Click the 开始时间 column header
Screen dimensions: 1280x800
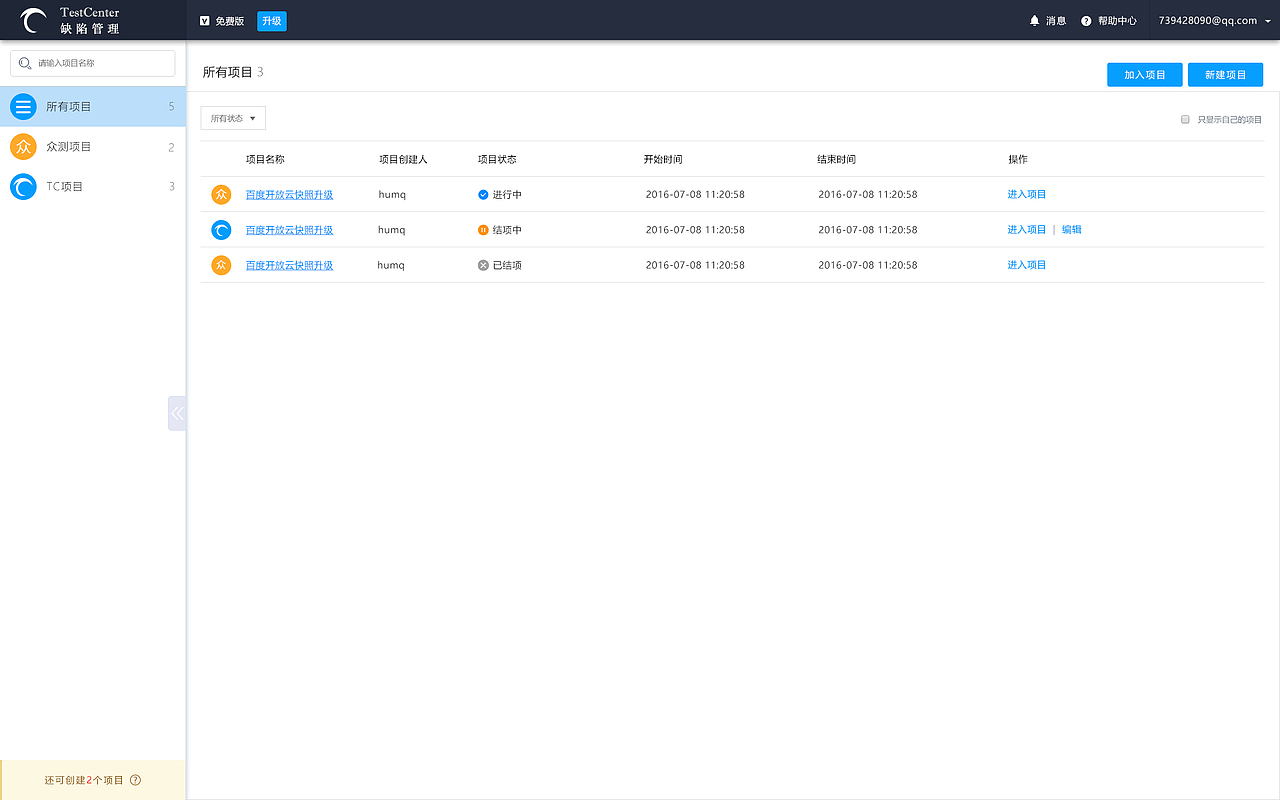point(663,159)
